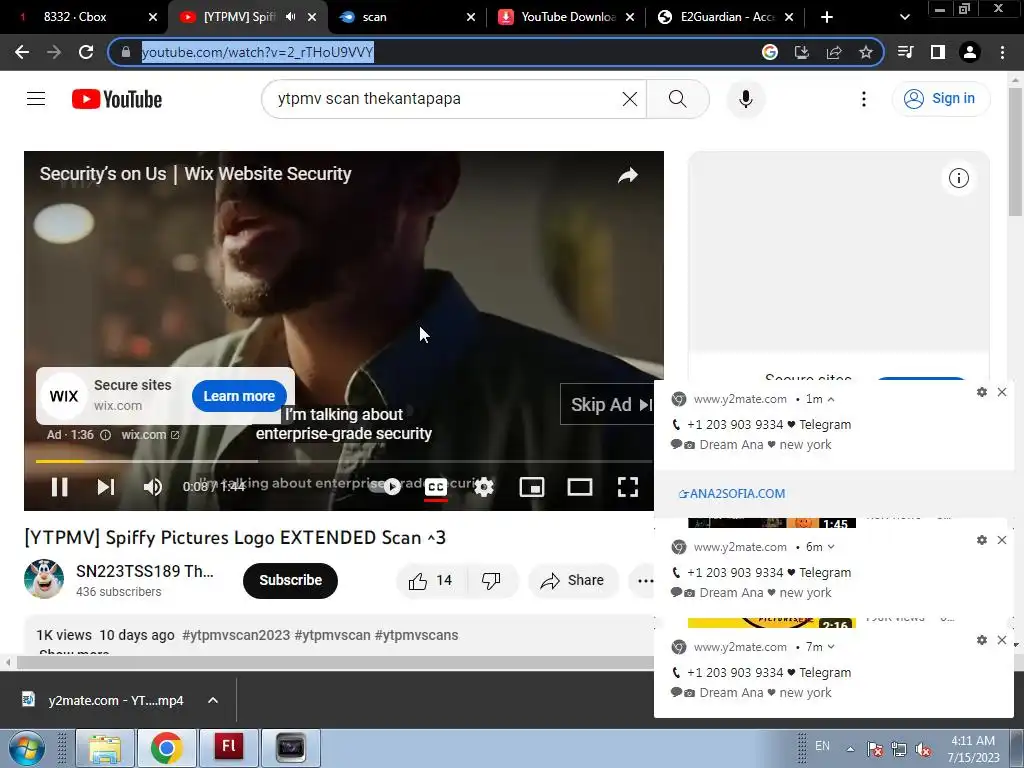Pause the video playback
This screenshot has width=1024, height=768.
coord(59,487)
